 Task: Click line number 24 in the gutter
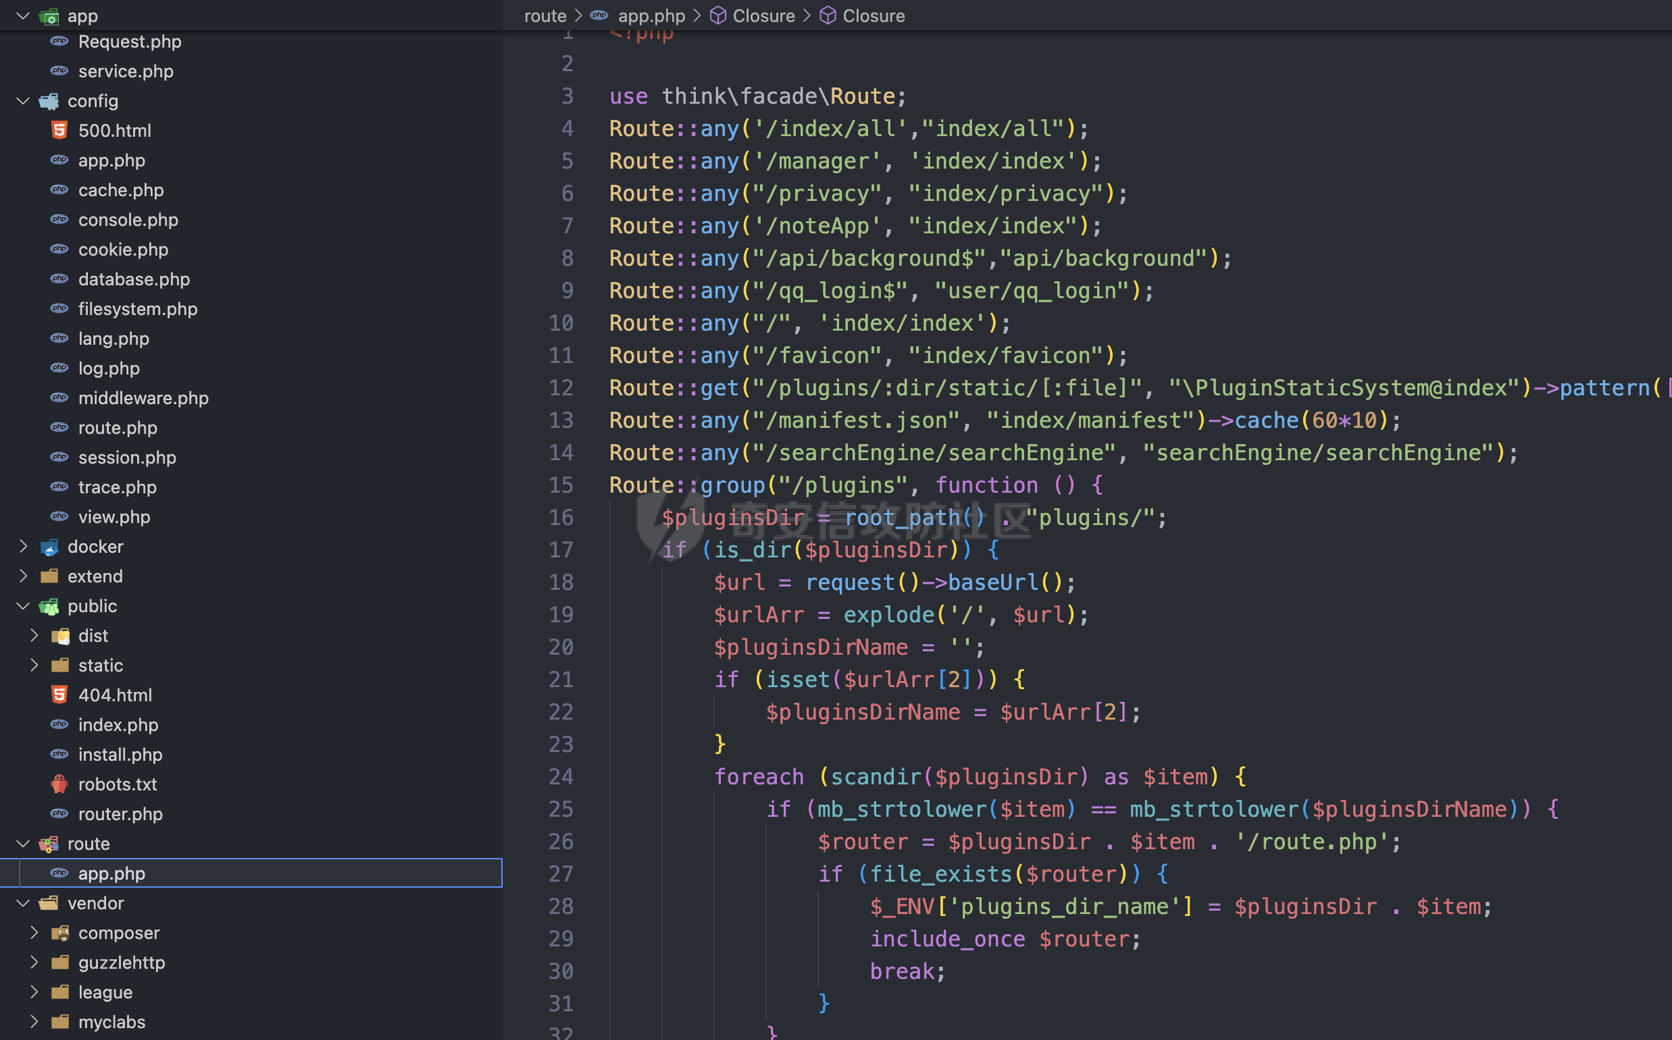click(x=561, y=777)
